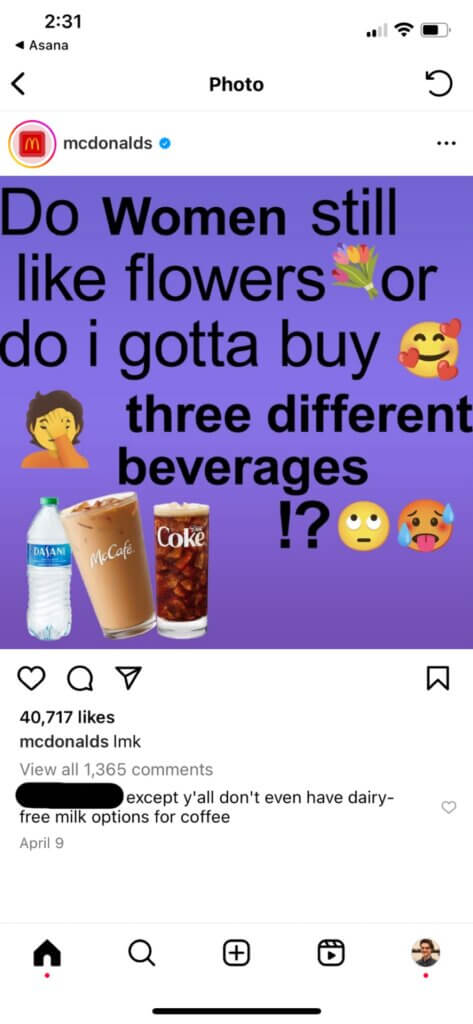Like the dairy-free milk comment

tap(449, 807)
